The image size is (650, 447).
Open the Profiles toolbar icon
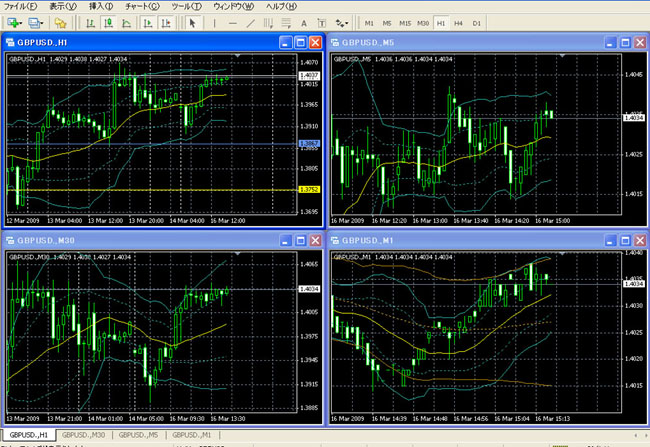33,22
